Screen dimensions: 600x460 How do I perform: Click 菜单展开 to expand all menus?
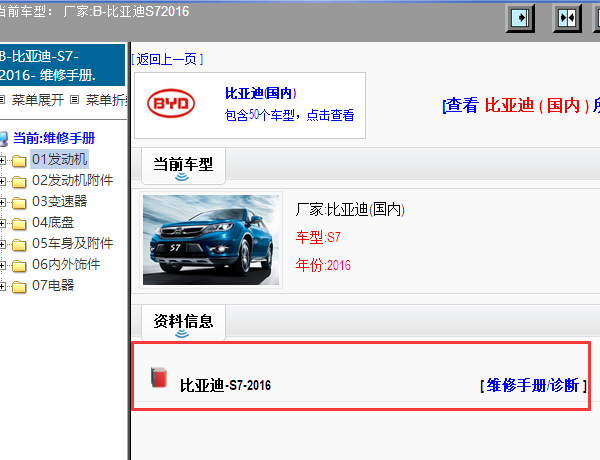click(x=38, y=100)
